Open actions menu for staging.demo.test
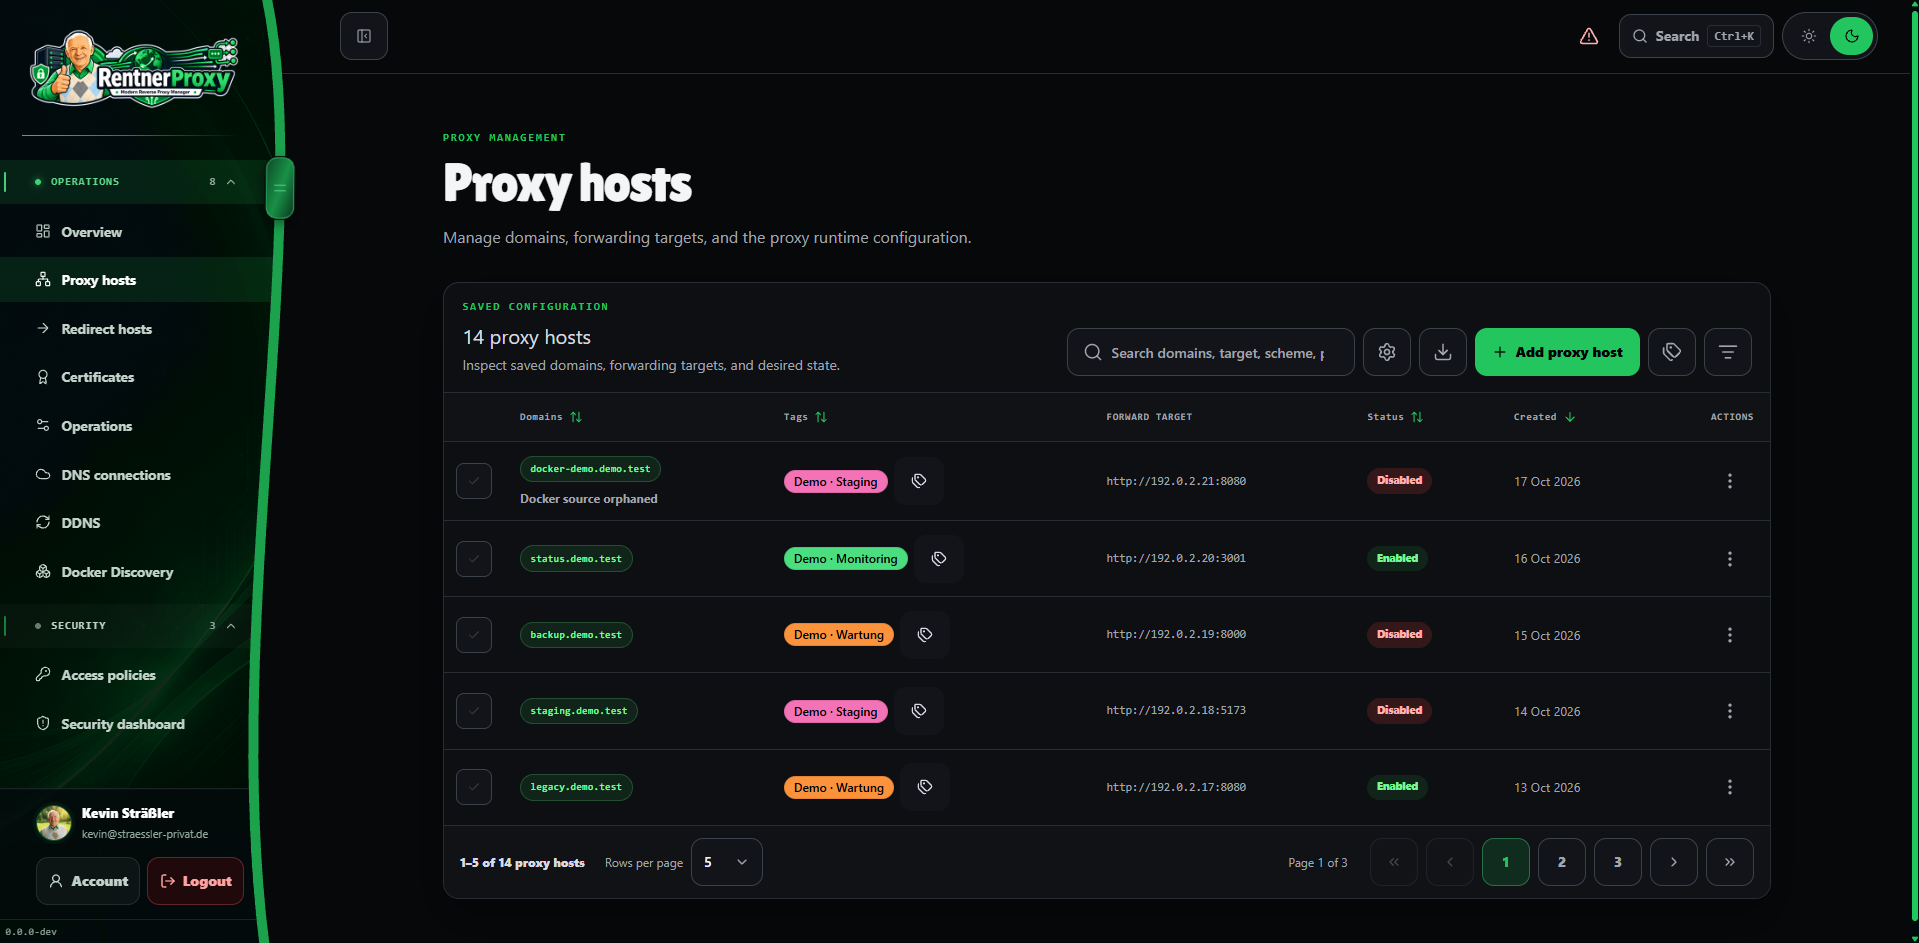 (1730, 711)
